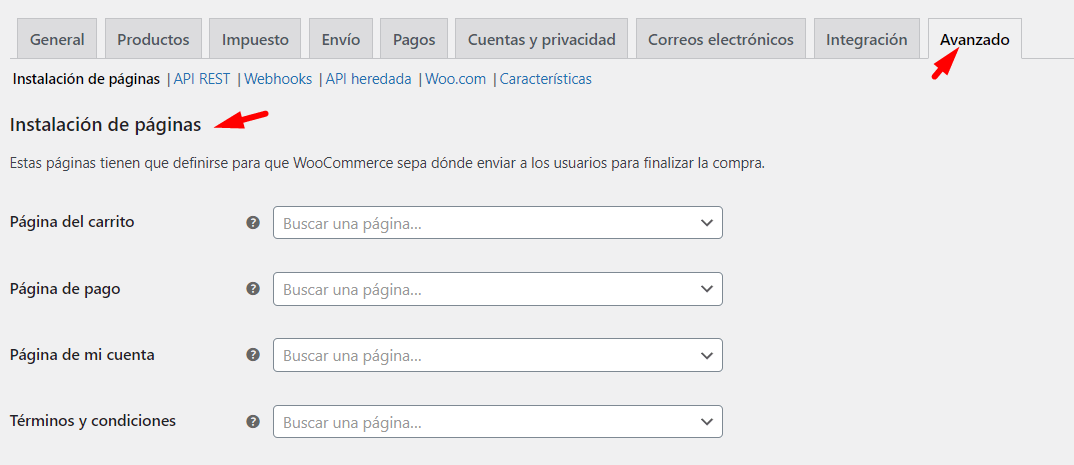
Task: Go to the Webhooks link
Action: coord(278,79)
